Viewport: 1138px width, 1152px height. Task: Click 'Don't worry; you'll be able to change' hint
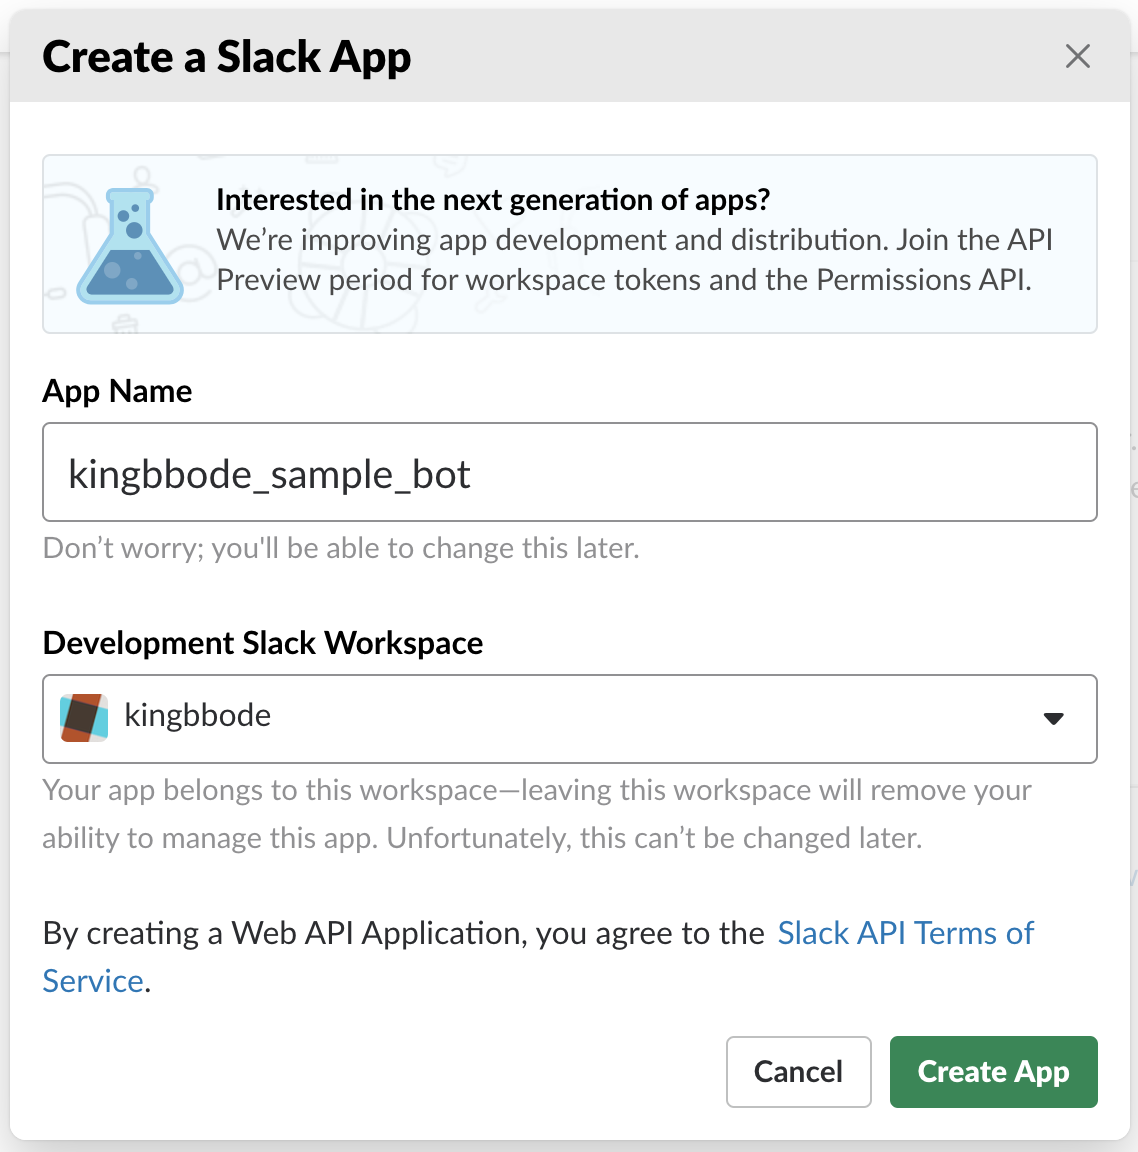341,548
